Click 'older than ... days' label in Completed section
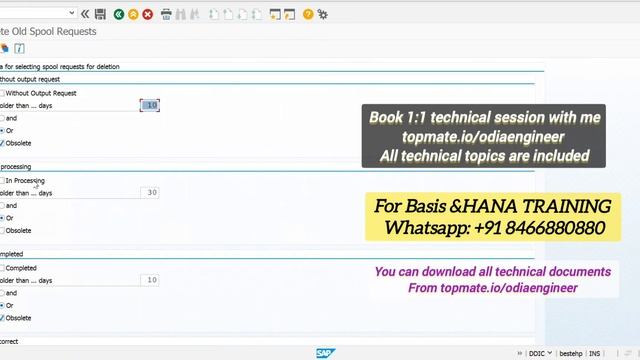 [x=26, y=280]
